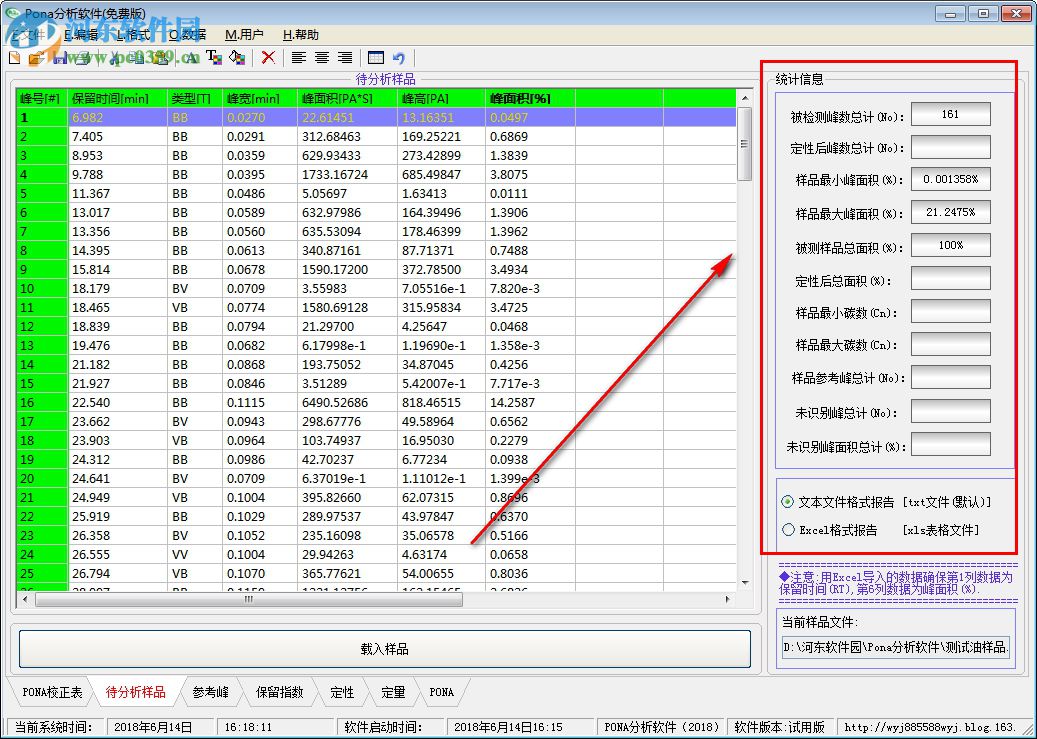Center-align text using the toolbar icon

(x=322, y=58)
